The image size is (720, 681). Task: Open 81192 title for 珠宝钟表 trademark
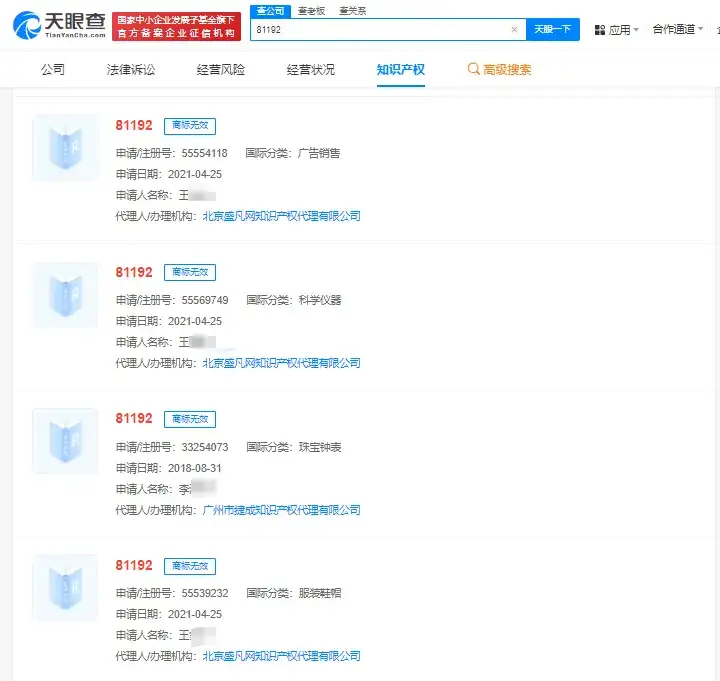pyautogui.click(x=134, y=418)
